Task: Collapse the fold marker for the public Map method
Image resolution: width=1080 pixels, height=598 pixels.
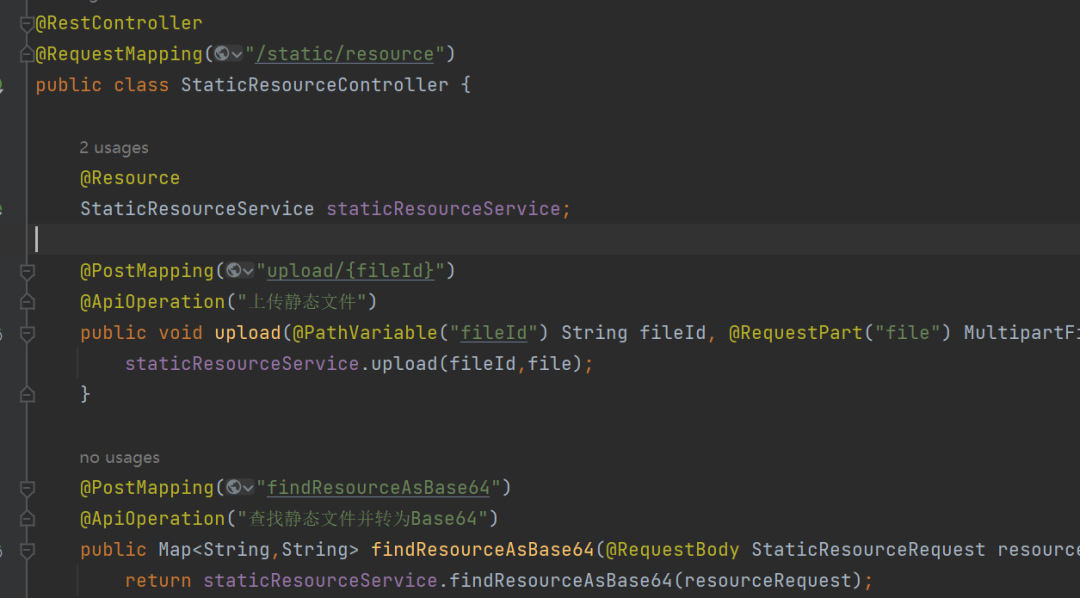Action: pos(27,550)
